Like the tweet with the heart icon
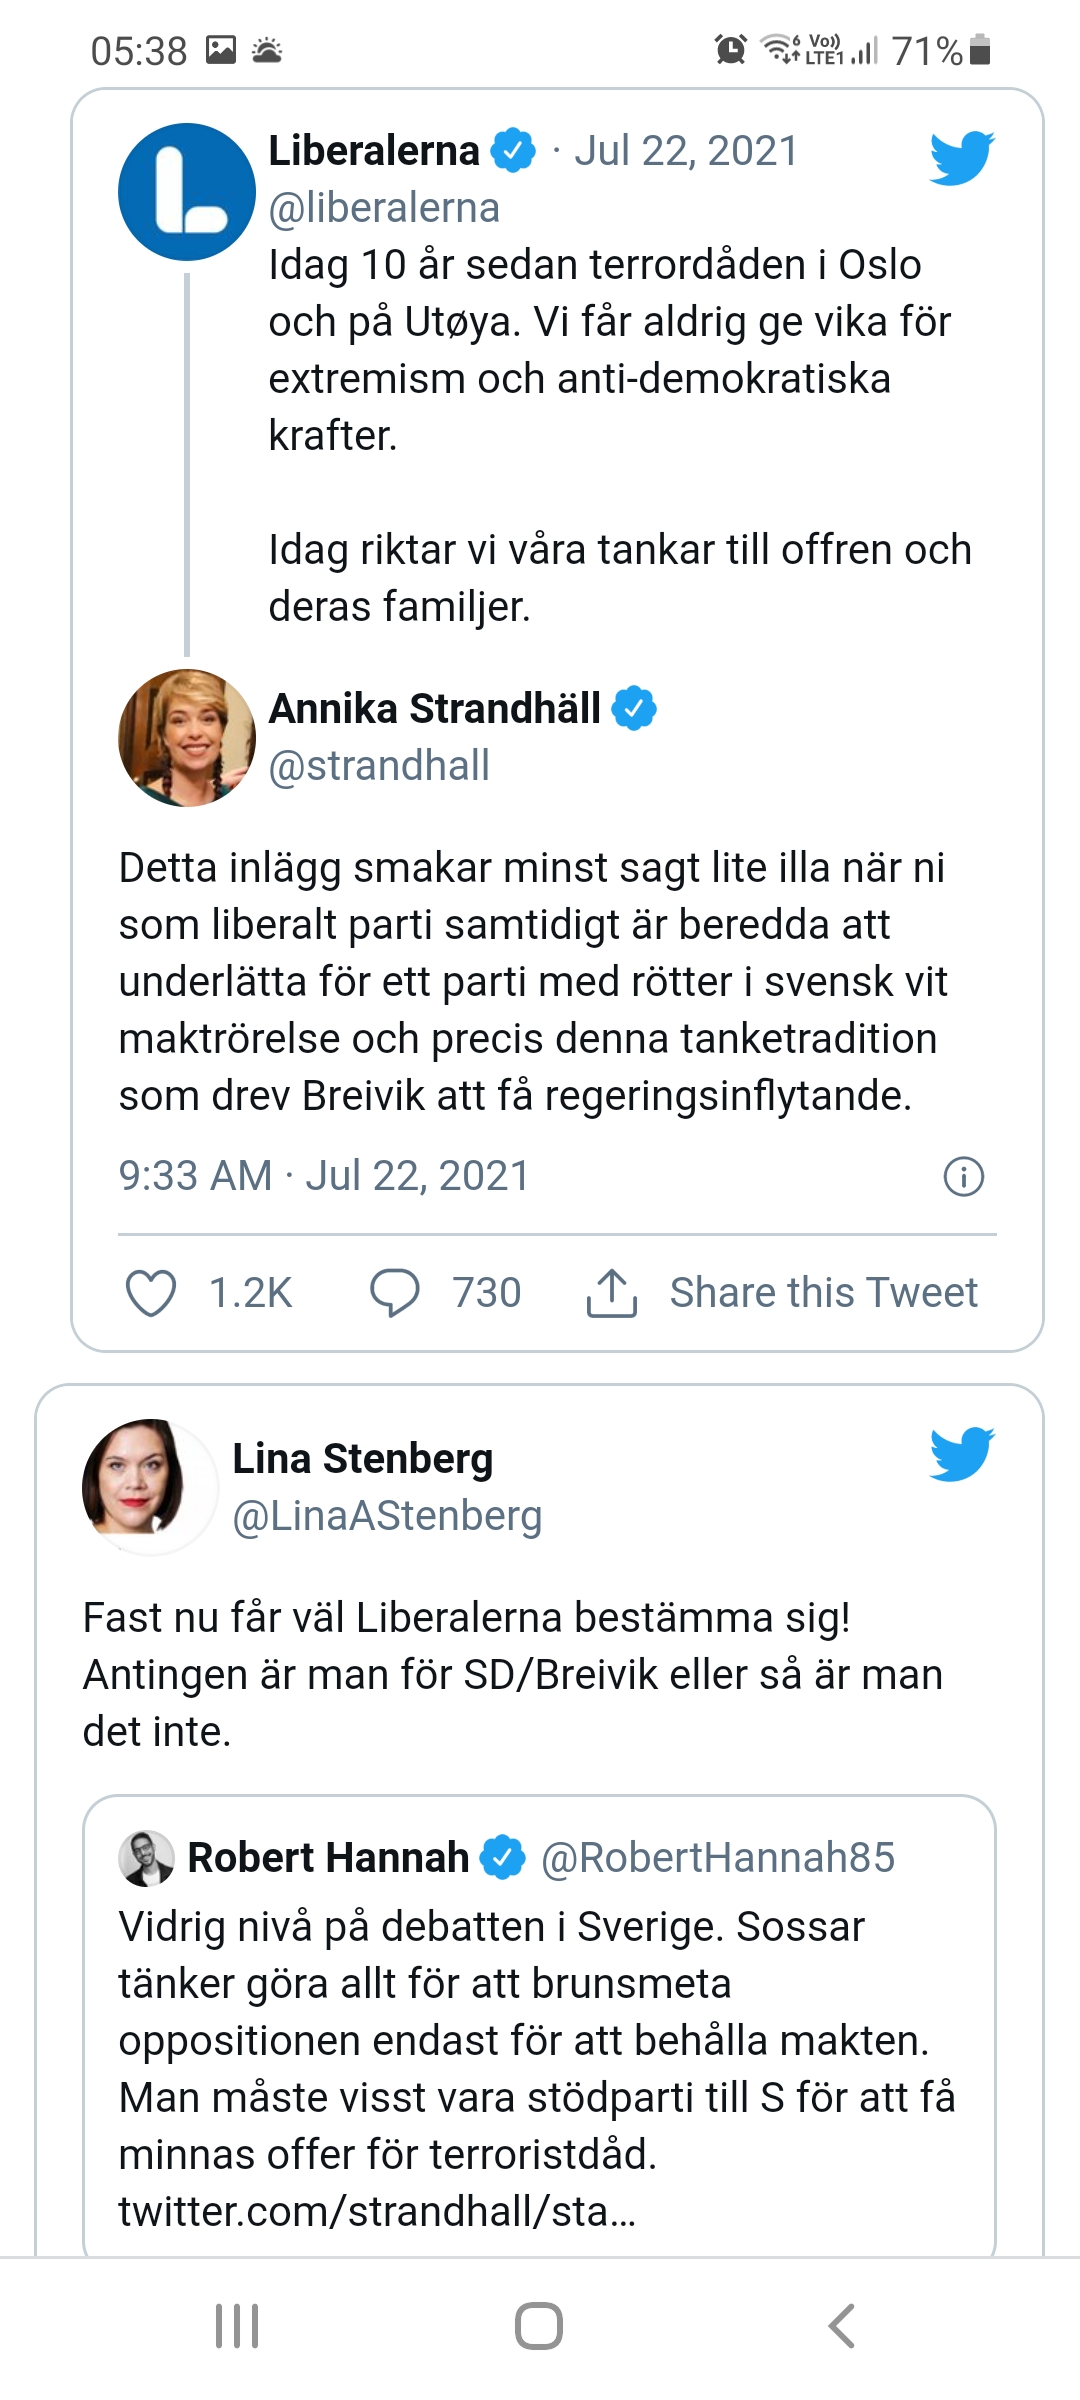Image resolution: width=1080 pixels, height=2400 pixels. coord(151,1292)
